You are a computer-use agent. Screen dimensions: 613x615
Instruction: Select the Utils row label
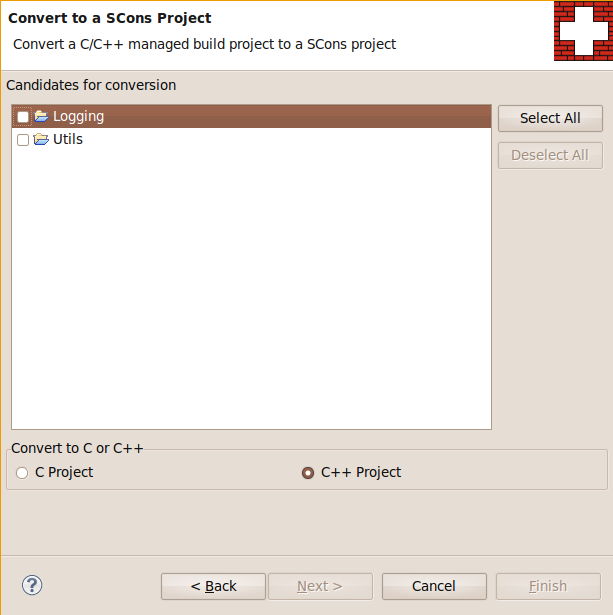pyautogui.click(x=68, y=139)
